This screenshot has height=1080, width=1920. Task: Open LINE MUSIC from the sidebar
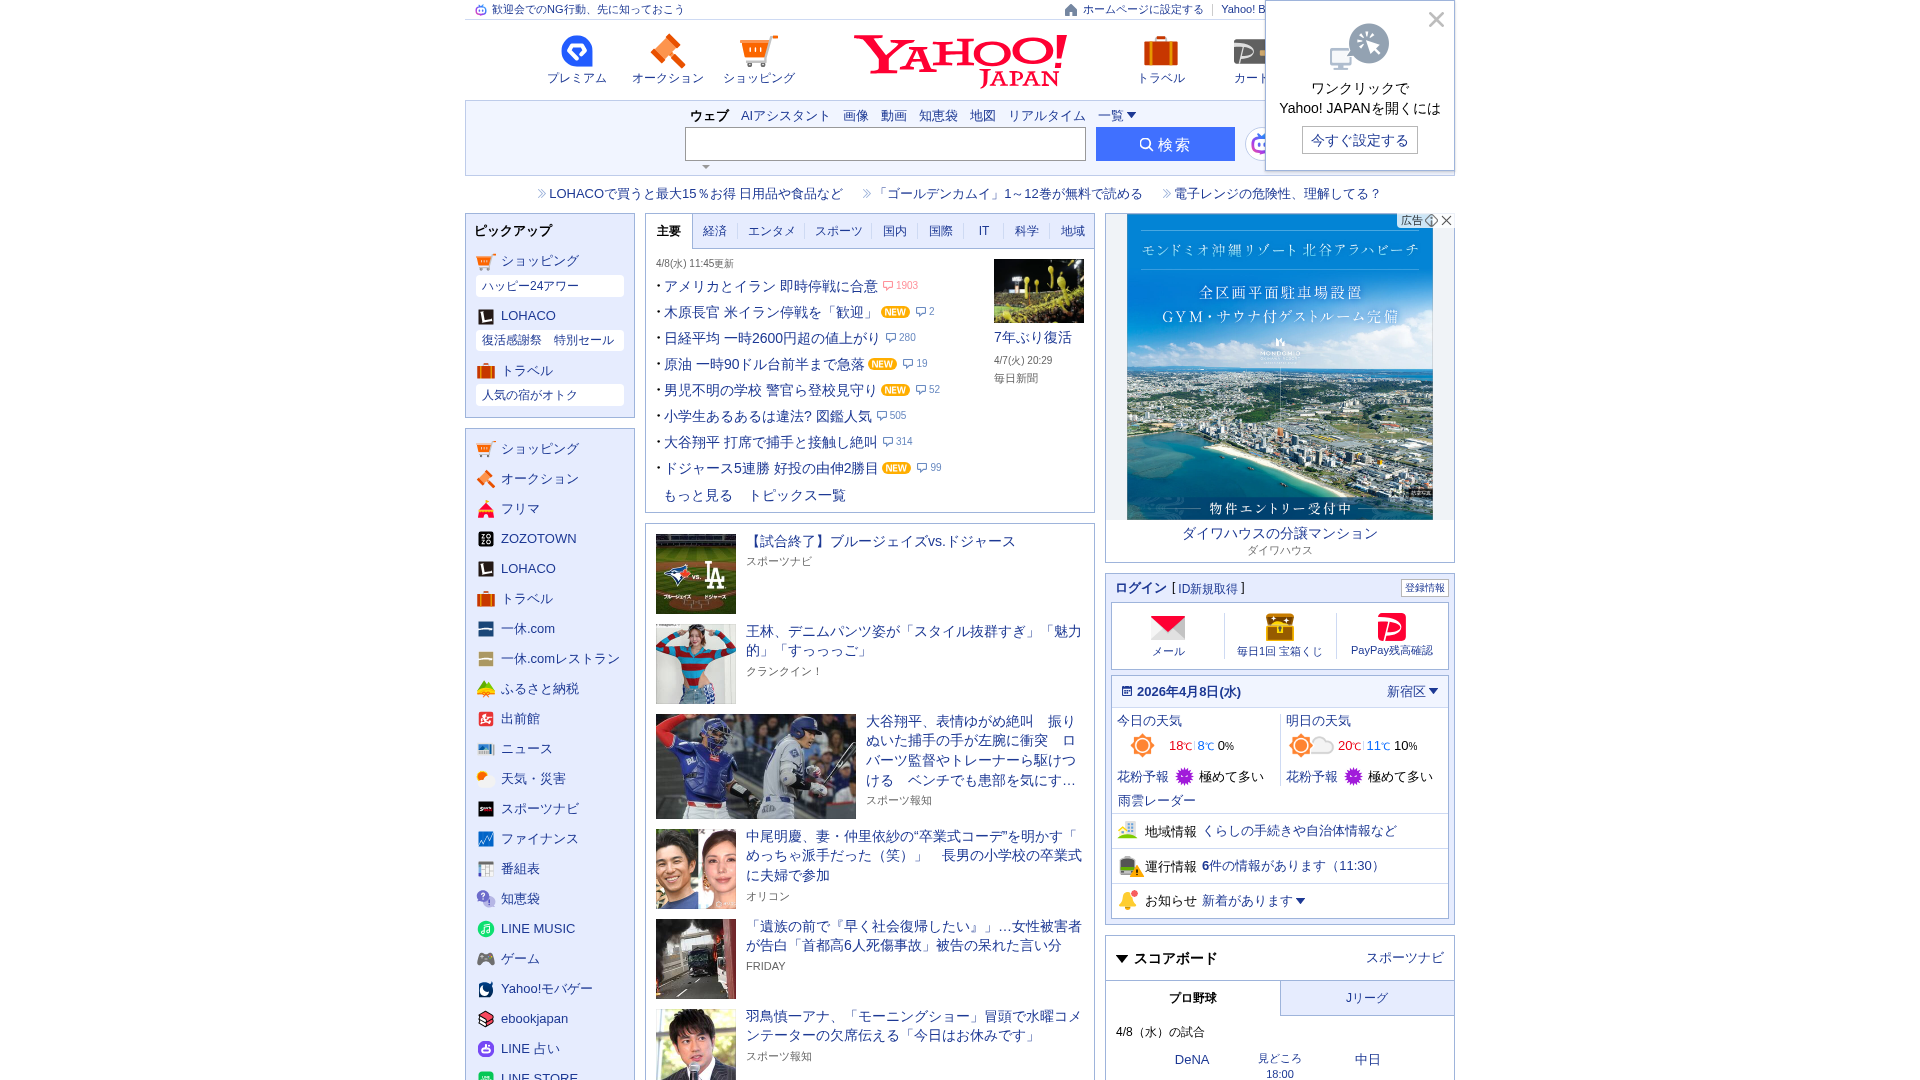click(x=537, y=928)
